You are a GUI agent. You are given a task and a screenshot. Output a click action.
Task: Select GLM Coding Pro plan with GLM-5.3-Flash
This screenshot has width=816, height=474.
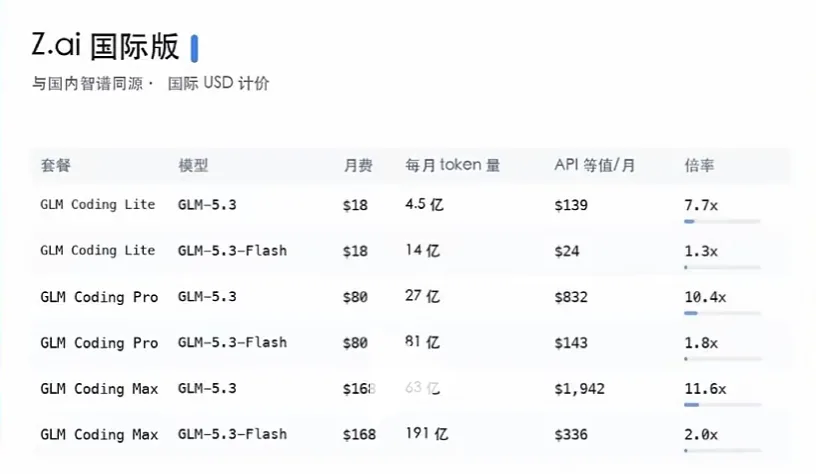point(411,343)
